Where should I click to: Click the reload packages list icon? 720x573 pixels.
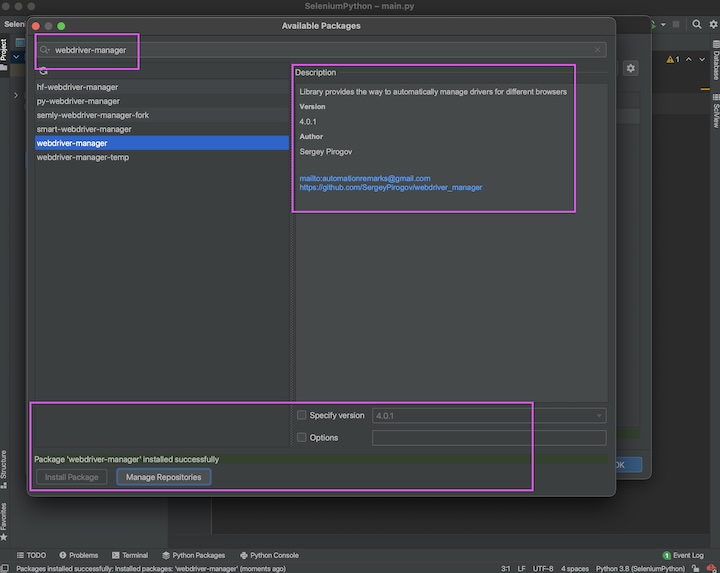point(43,71)
